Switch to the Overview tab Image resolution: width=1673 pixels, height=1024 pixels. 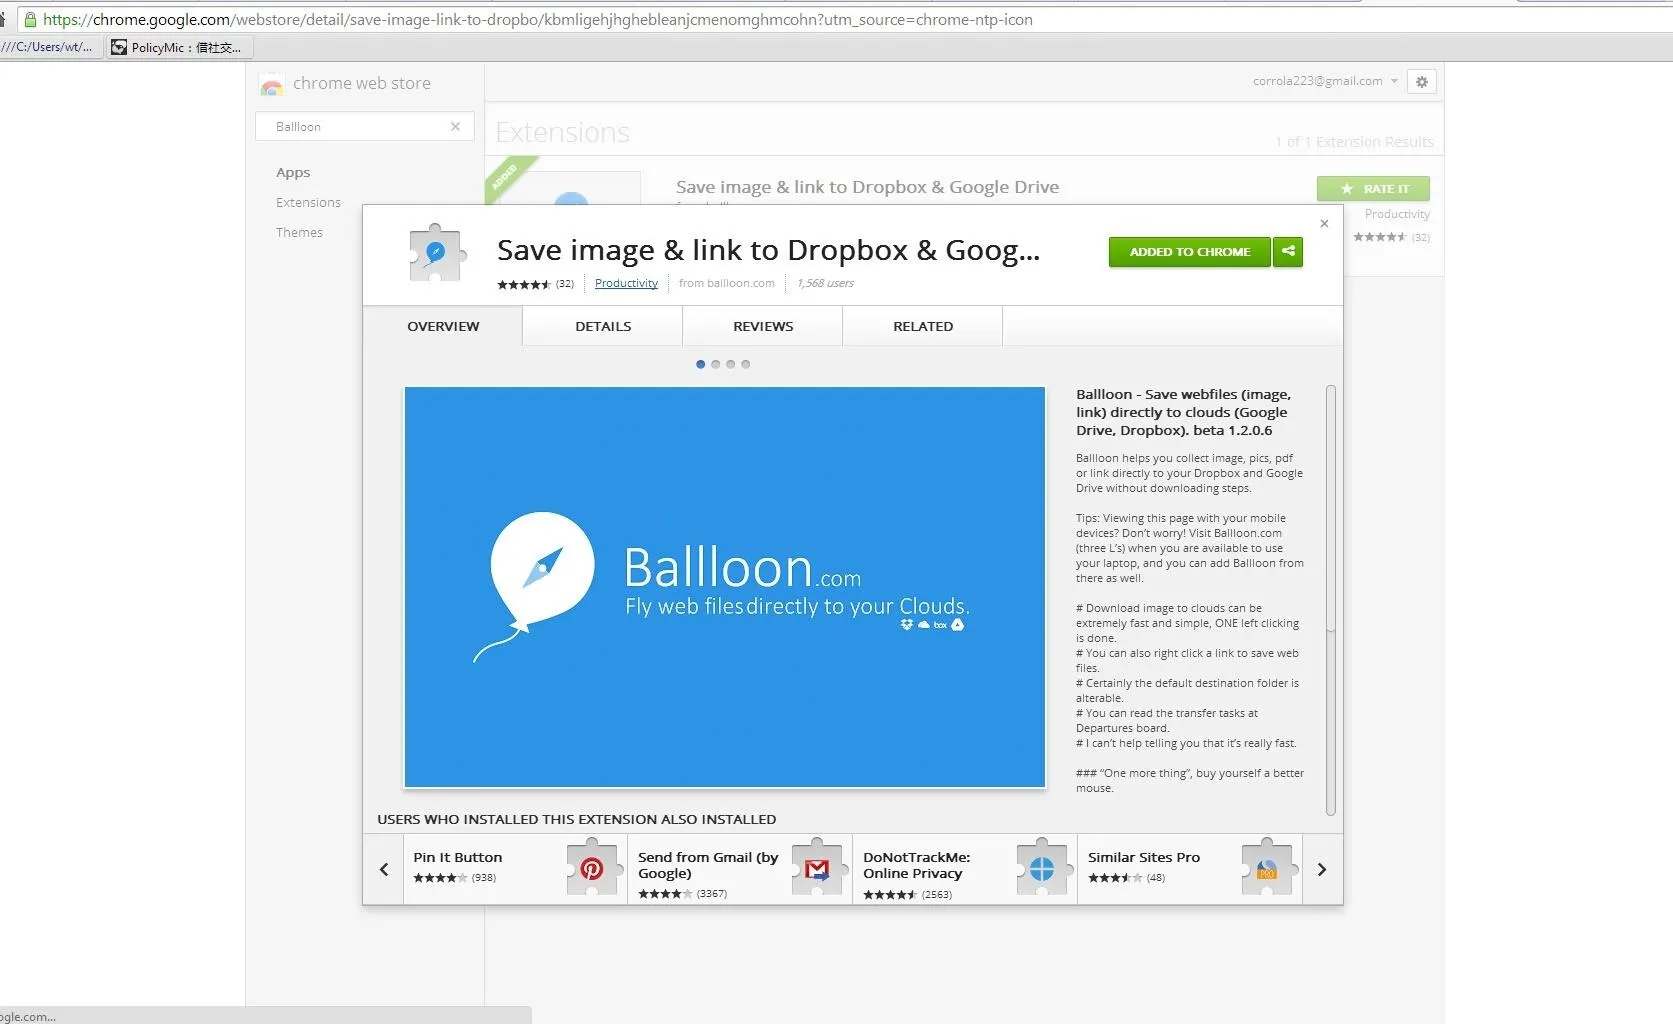tap(443, 326)
